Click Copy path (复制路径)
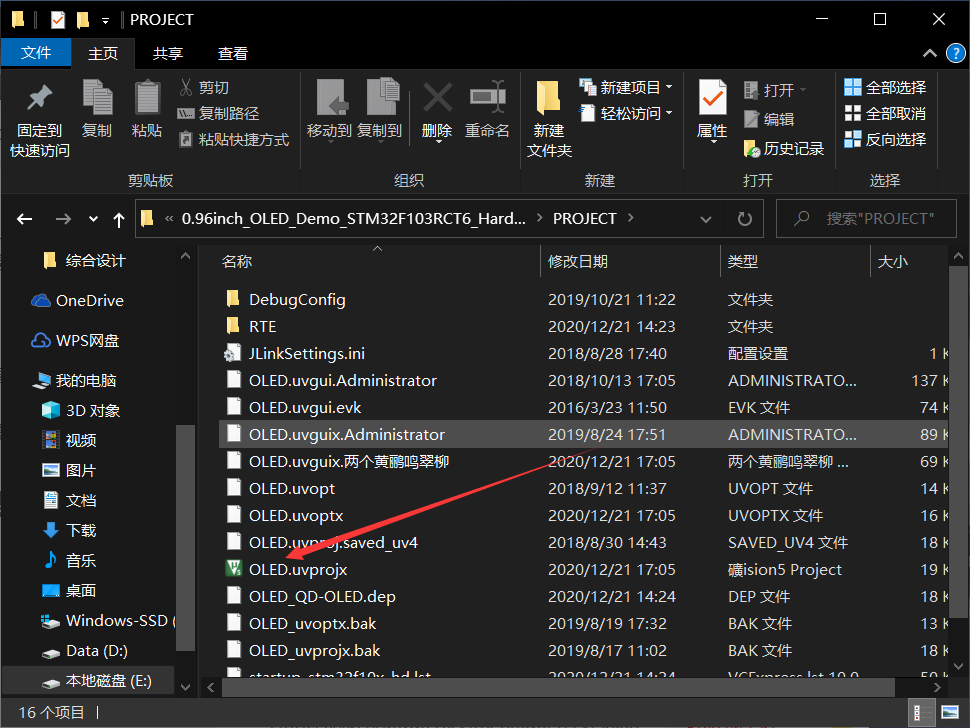Viewport: 970px width, 728px height. point(218,113)
